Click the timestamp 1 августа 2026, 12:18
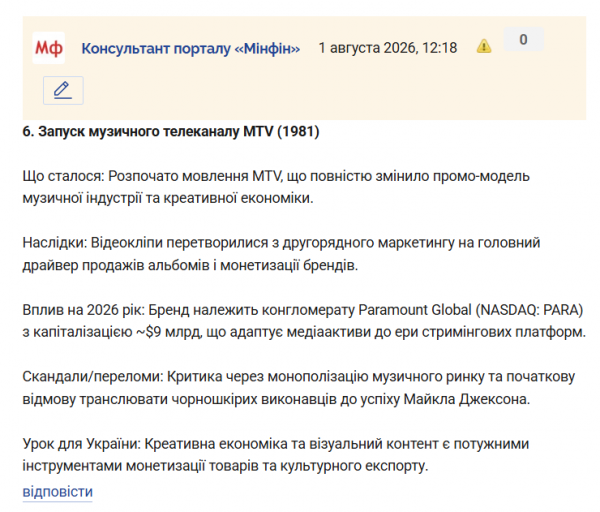The image size is (600, 512). tap(388, 48)
